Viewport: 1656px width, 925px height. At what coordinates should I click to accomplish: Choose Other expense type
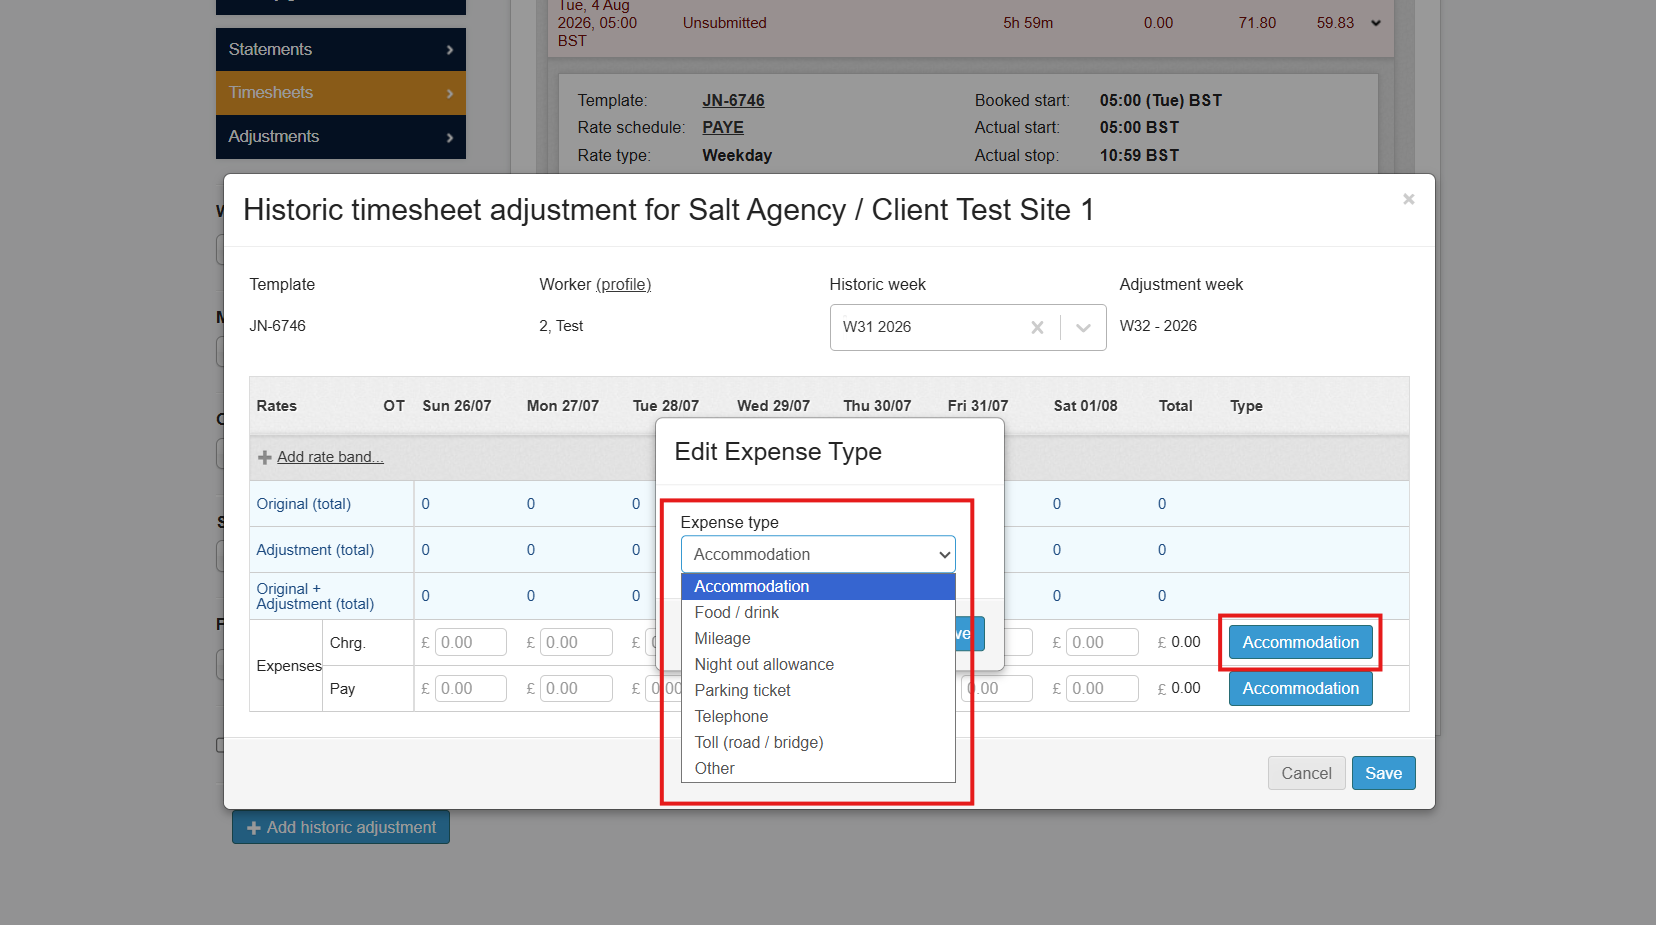818,768
